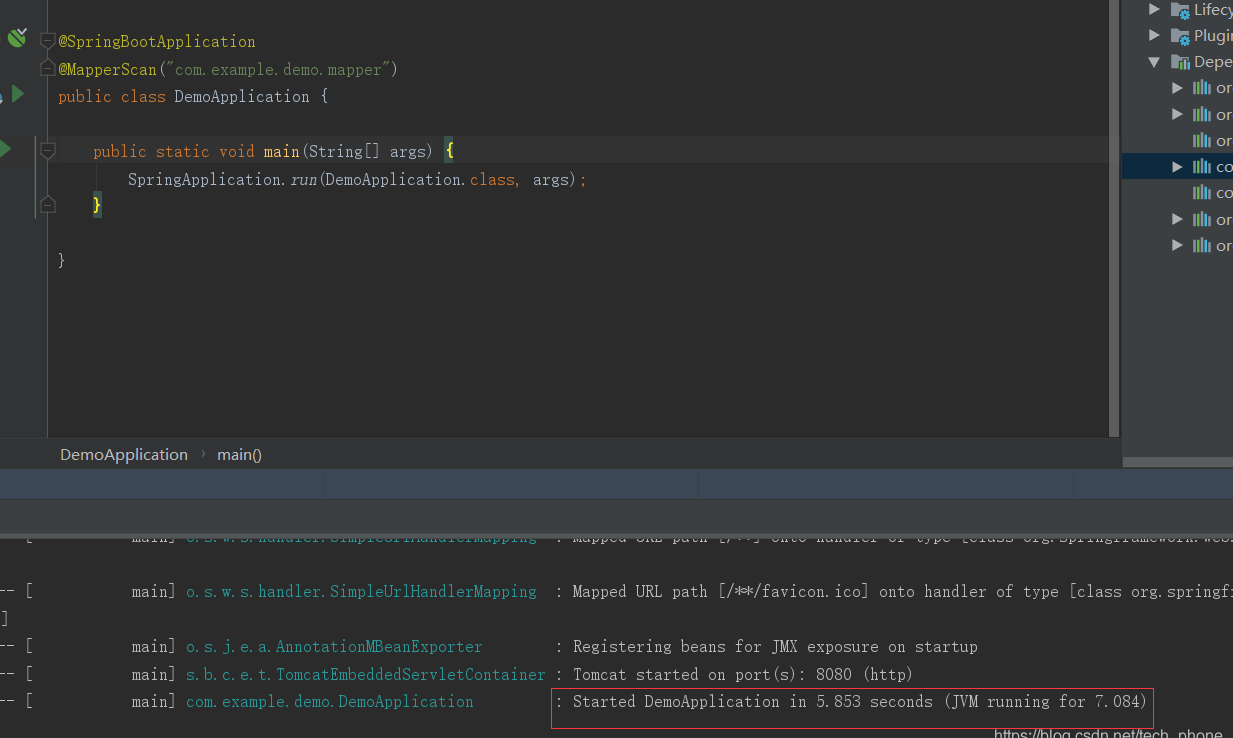Screen dimensions: 1233x738
Task: Click the Plugins folder gear icon
Action: [x=1181, y=36]
